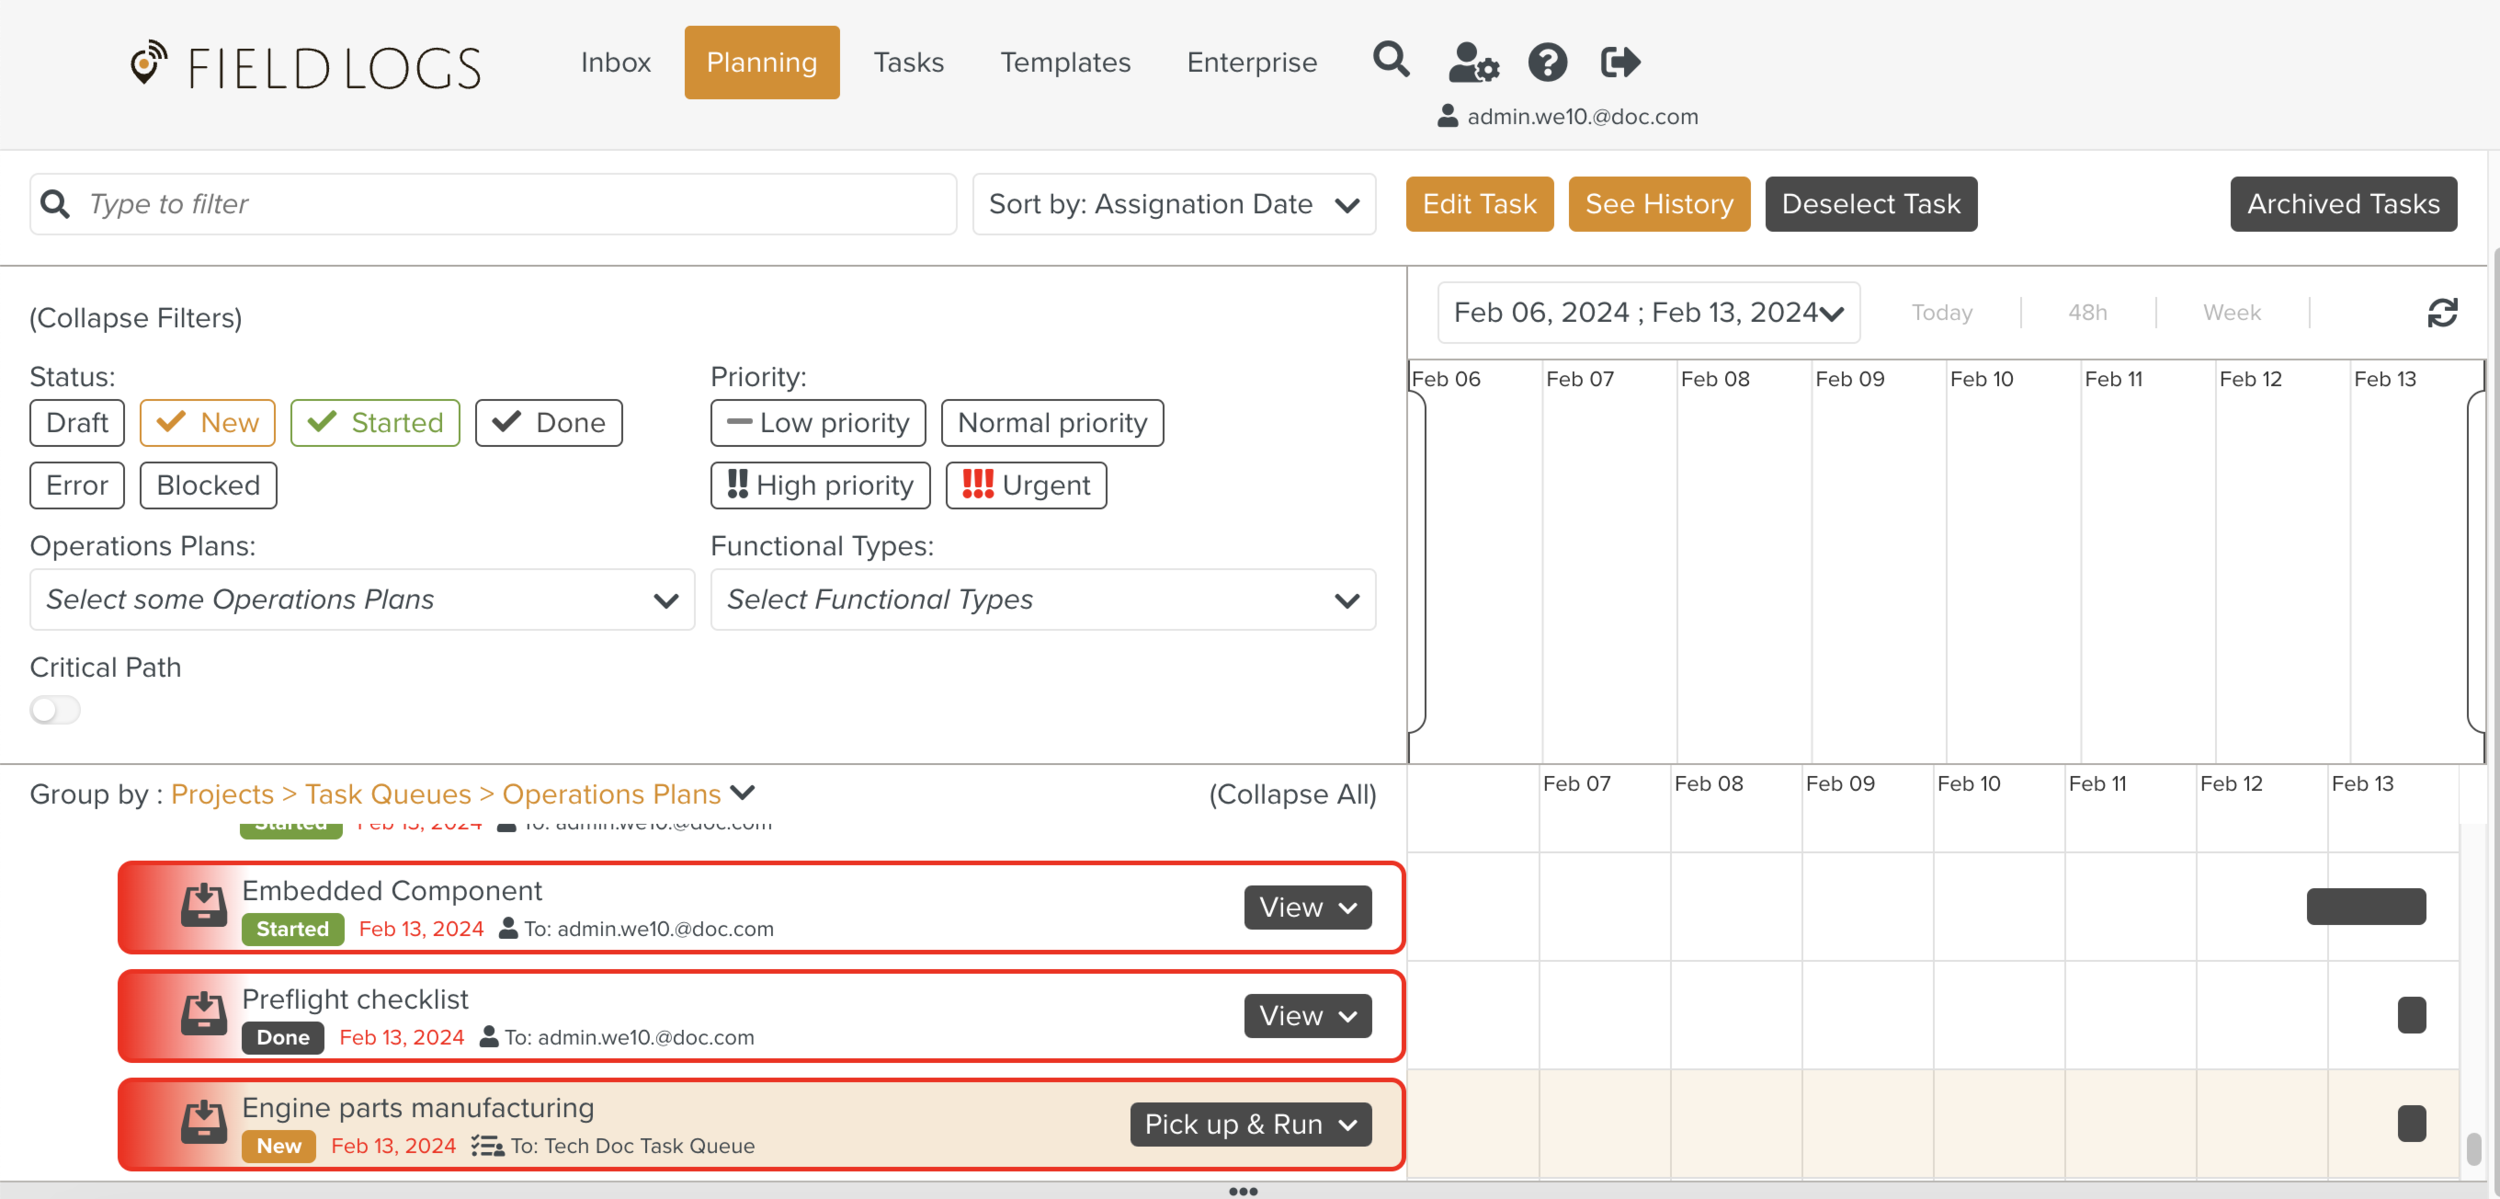Click the Preflight checklist inbox tray icon
Viewport: 2500px width, 1199px height.
(203, 1014)
